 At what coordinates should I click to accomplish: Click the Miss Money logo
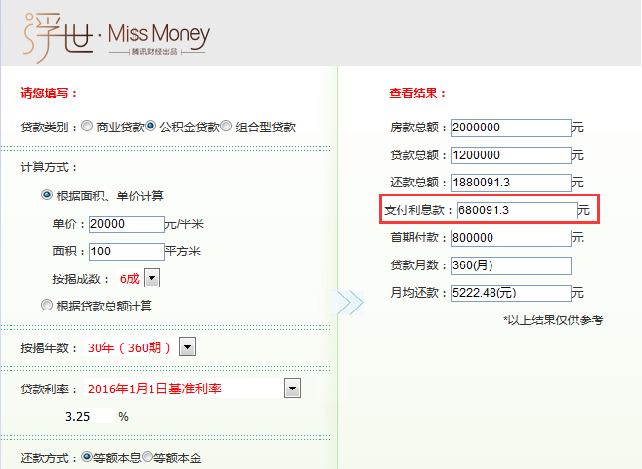[x=116, y=35]
